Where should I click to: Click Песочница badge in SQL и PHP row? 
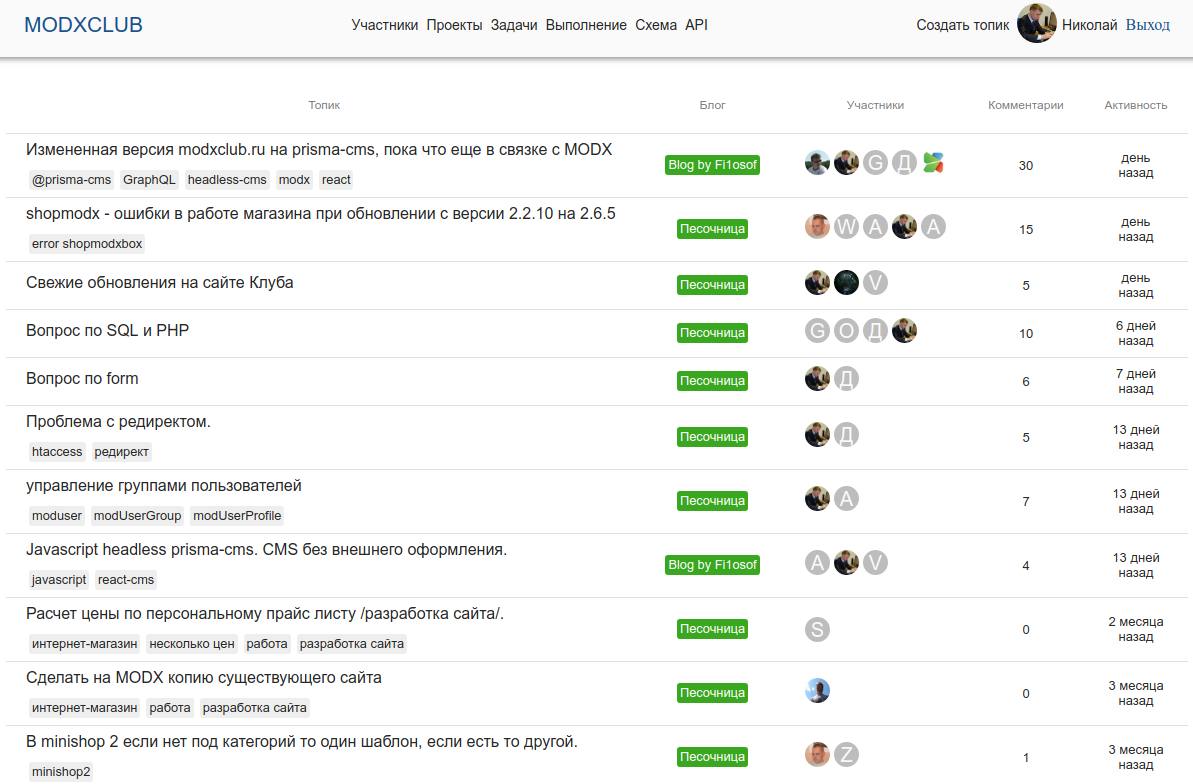(x=712, y=333)
